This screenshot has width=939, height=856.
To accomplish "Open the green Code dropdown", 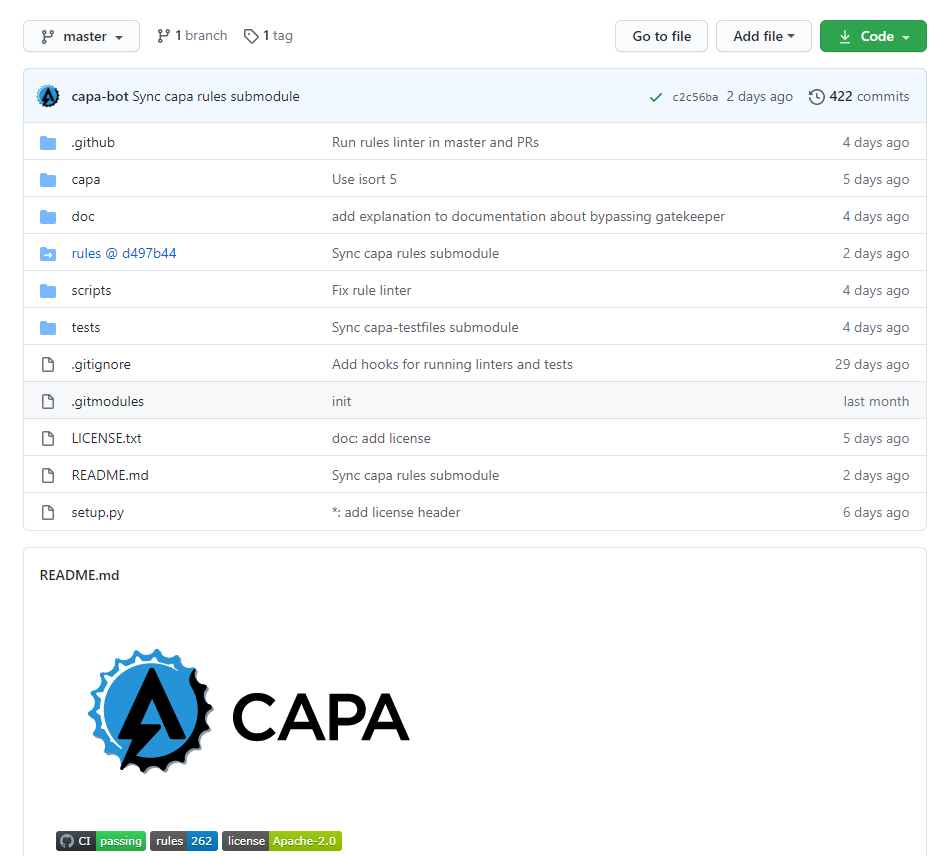I will 873,36.
